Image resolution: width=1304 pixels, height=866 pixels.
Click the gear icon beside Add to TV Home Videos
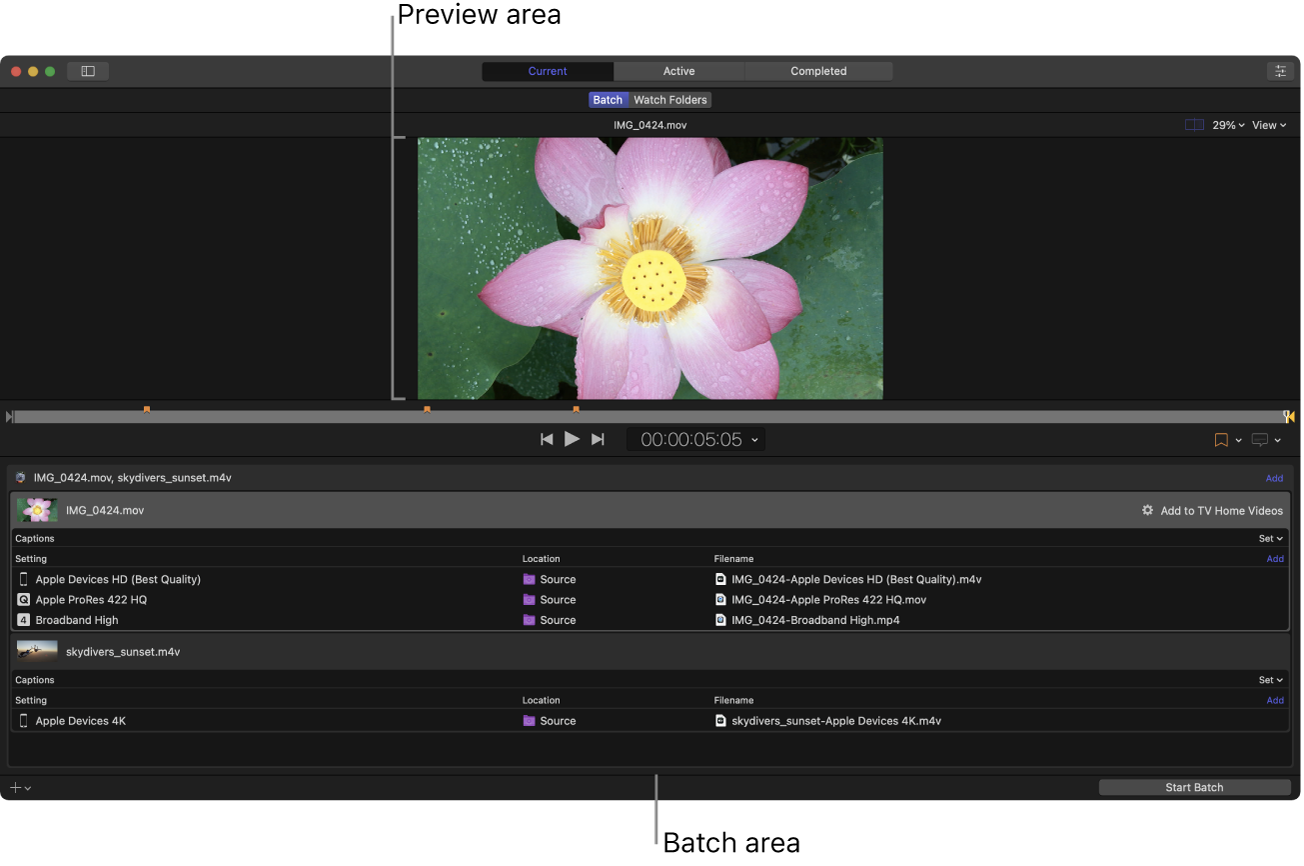pos(1147,510)
